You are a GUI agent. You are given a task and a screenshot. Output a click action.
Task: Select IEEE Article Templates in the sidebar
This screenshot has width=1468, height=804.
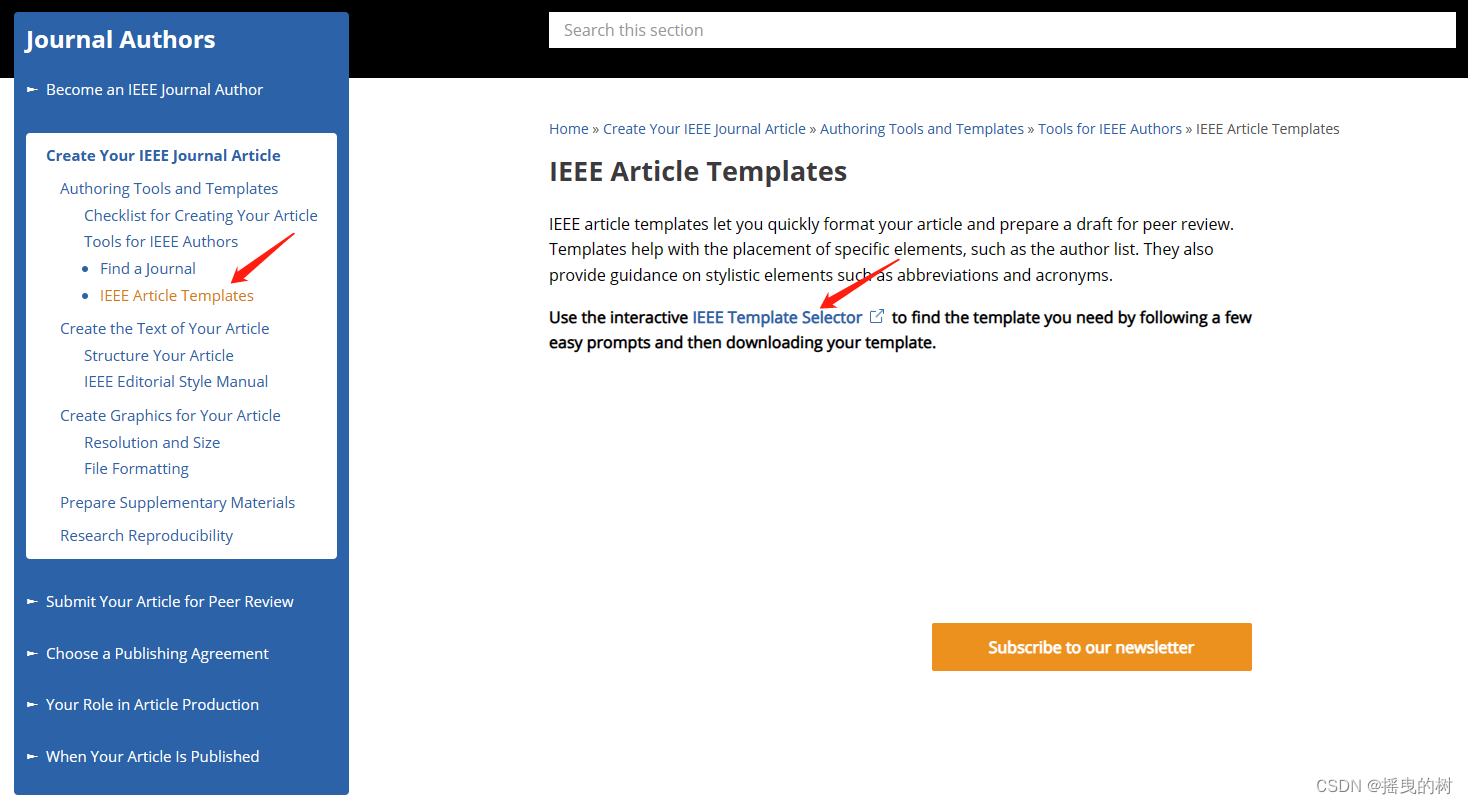coord(176,295)
